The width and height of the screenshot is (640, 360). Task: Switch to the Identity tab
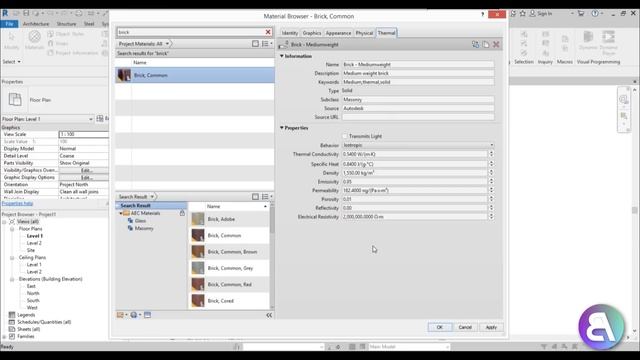tap(290, 33)
